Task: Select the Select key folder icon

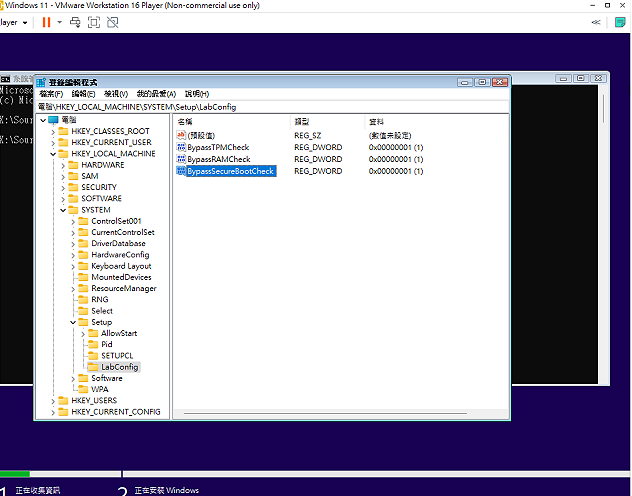Action: coord(83,311)
